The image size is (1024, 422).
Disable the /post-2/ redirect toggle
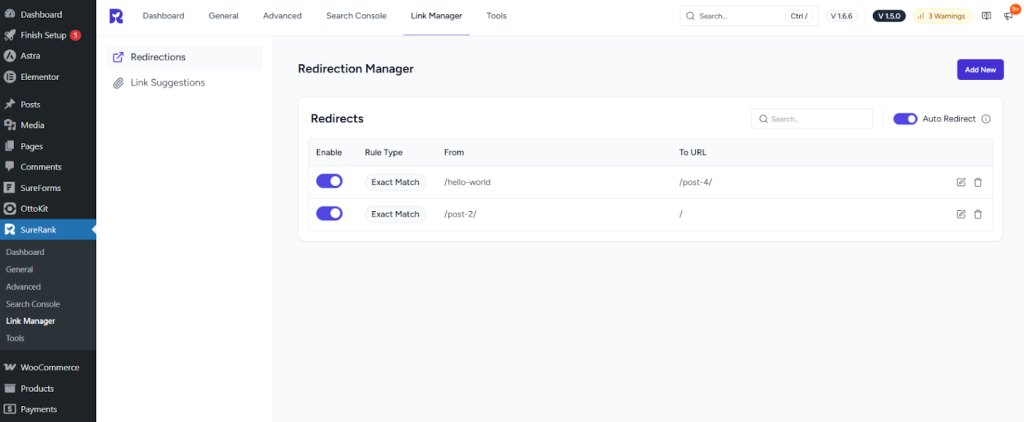[329, 213]
